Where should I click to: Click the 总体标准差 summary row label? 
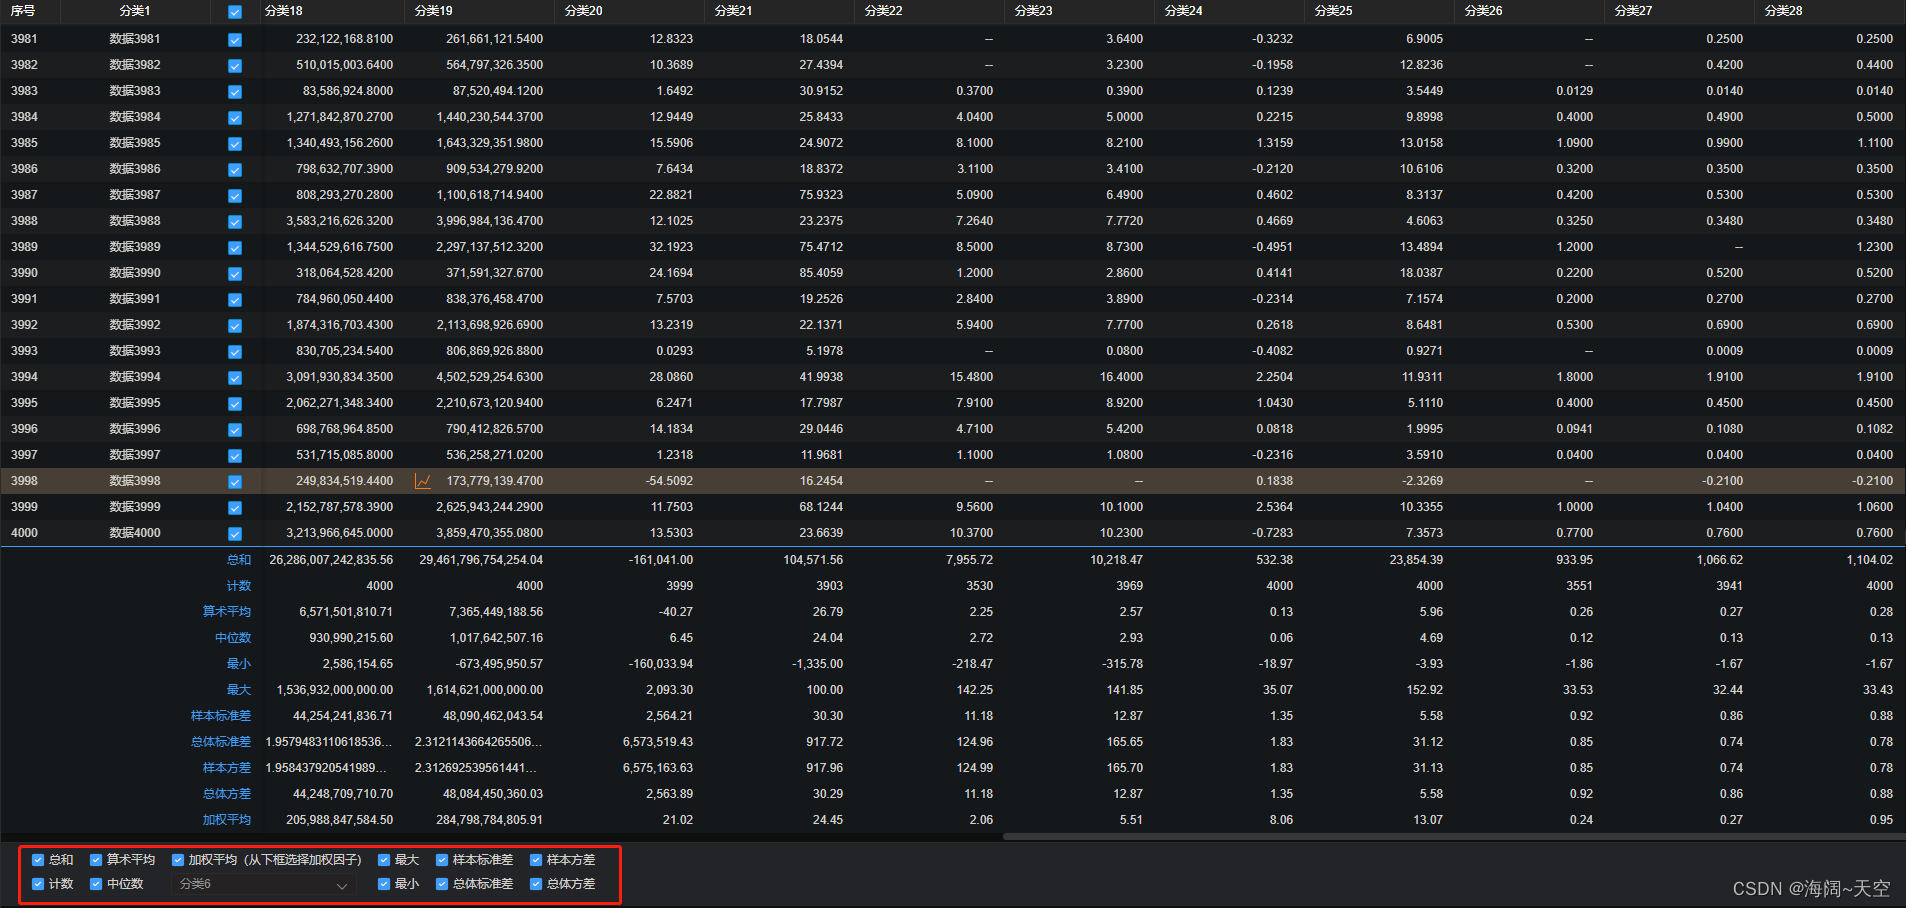tap(221, 742)
